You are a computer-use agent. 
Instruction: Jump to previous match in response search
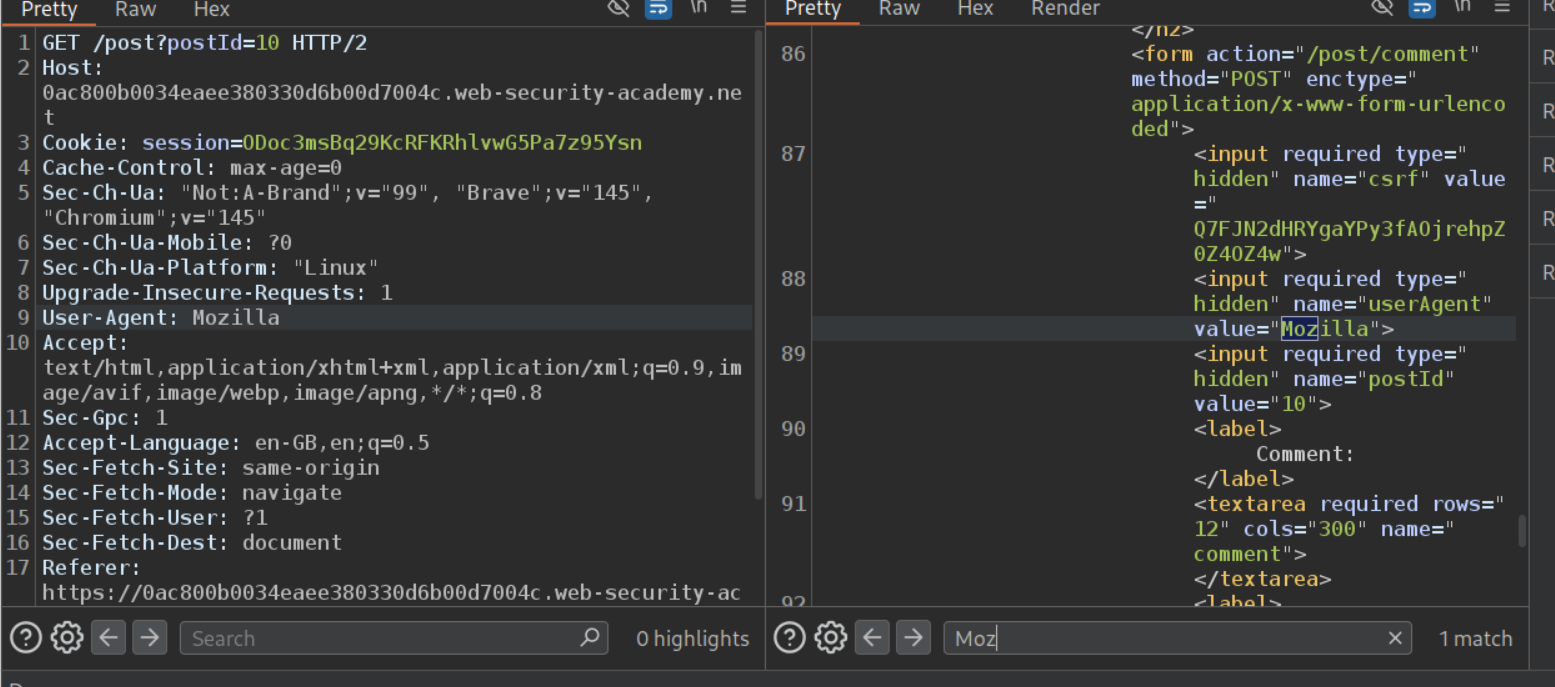pyautogui.click(x=873, y=638)
